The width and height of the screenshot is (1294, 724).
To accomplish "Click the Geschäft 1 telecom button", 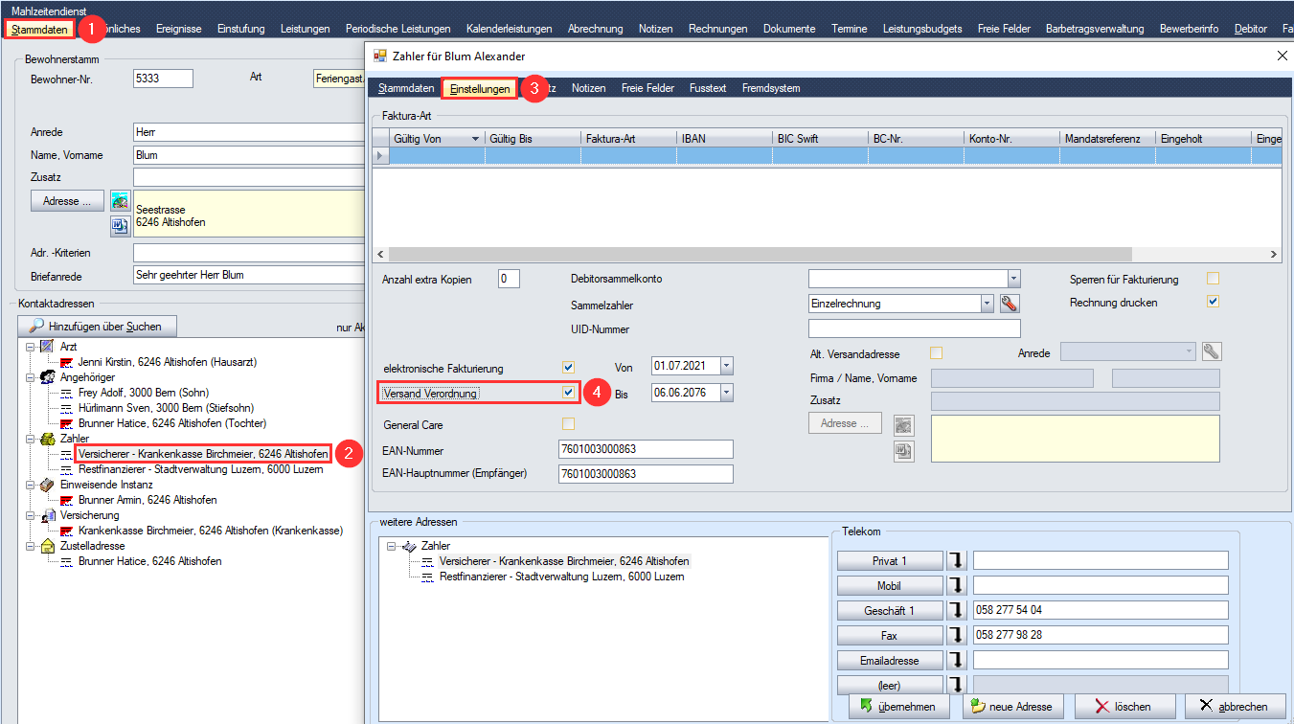I will [890, 610].
